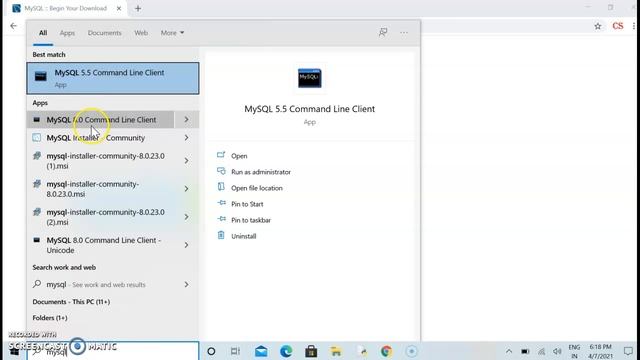Expand MySQL Installer - Community options arrow

[187, 138]
